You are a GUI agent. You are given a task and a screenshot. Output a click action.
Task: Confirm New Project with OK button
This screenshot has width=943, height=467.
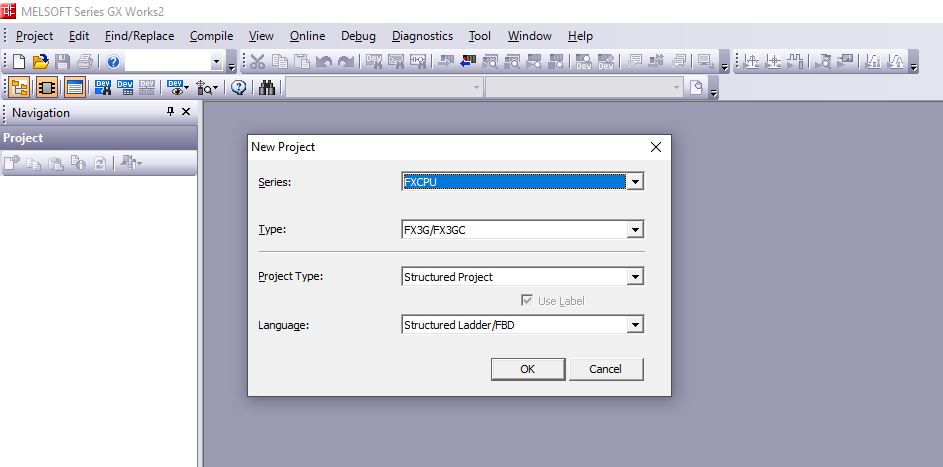[527, 369]
